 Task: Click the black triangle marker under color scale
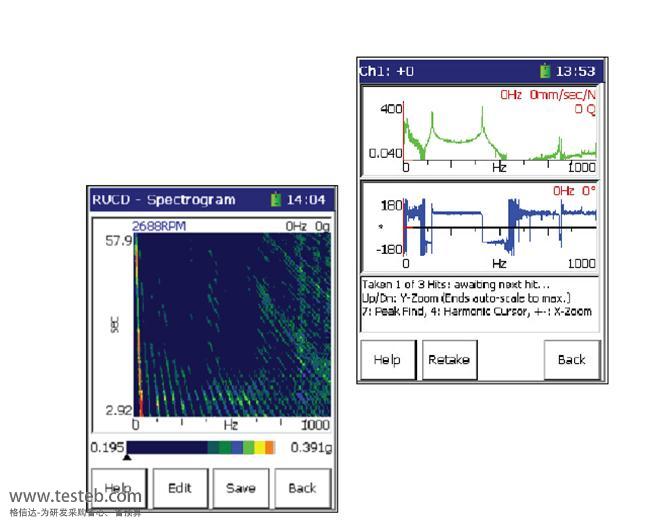(x=126, y=456)
